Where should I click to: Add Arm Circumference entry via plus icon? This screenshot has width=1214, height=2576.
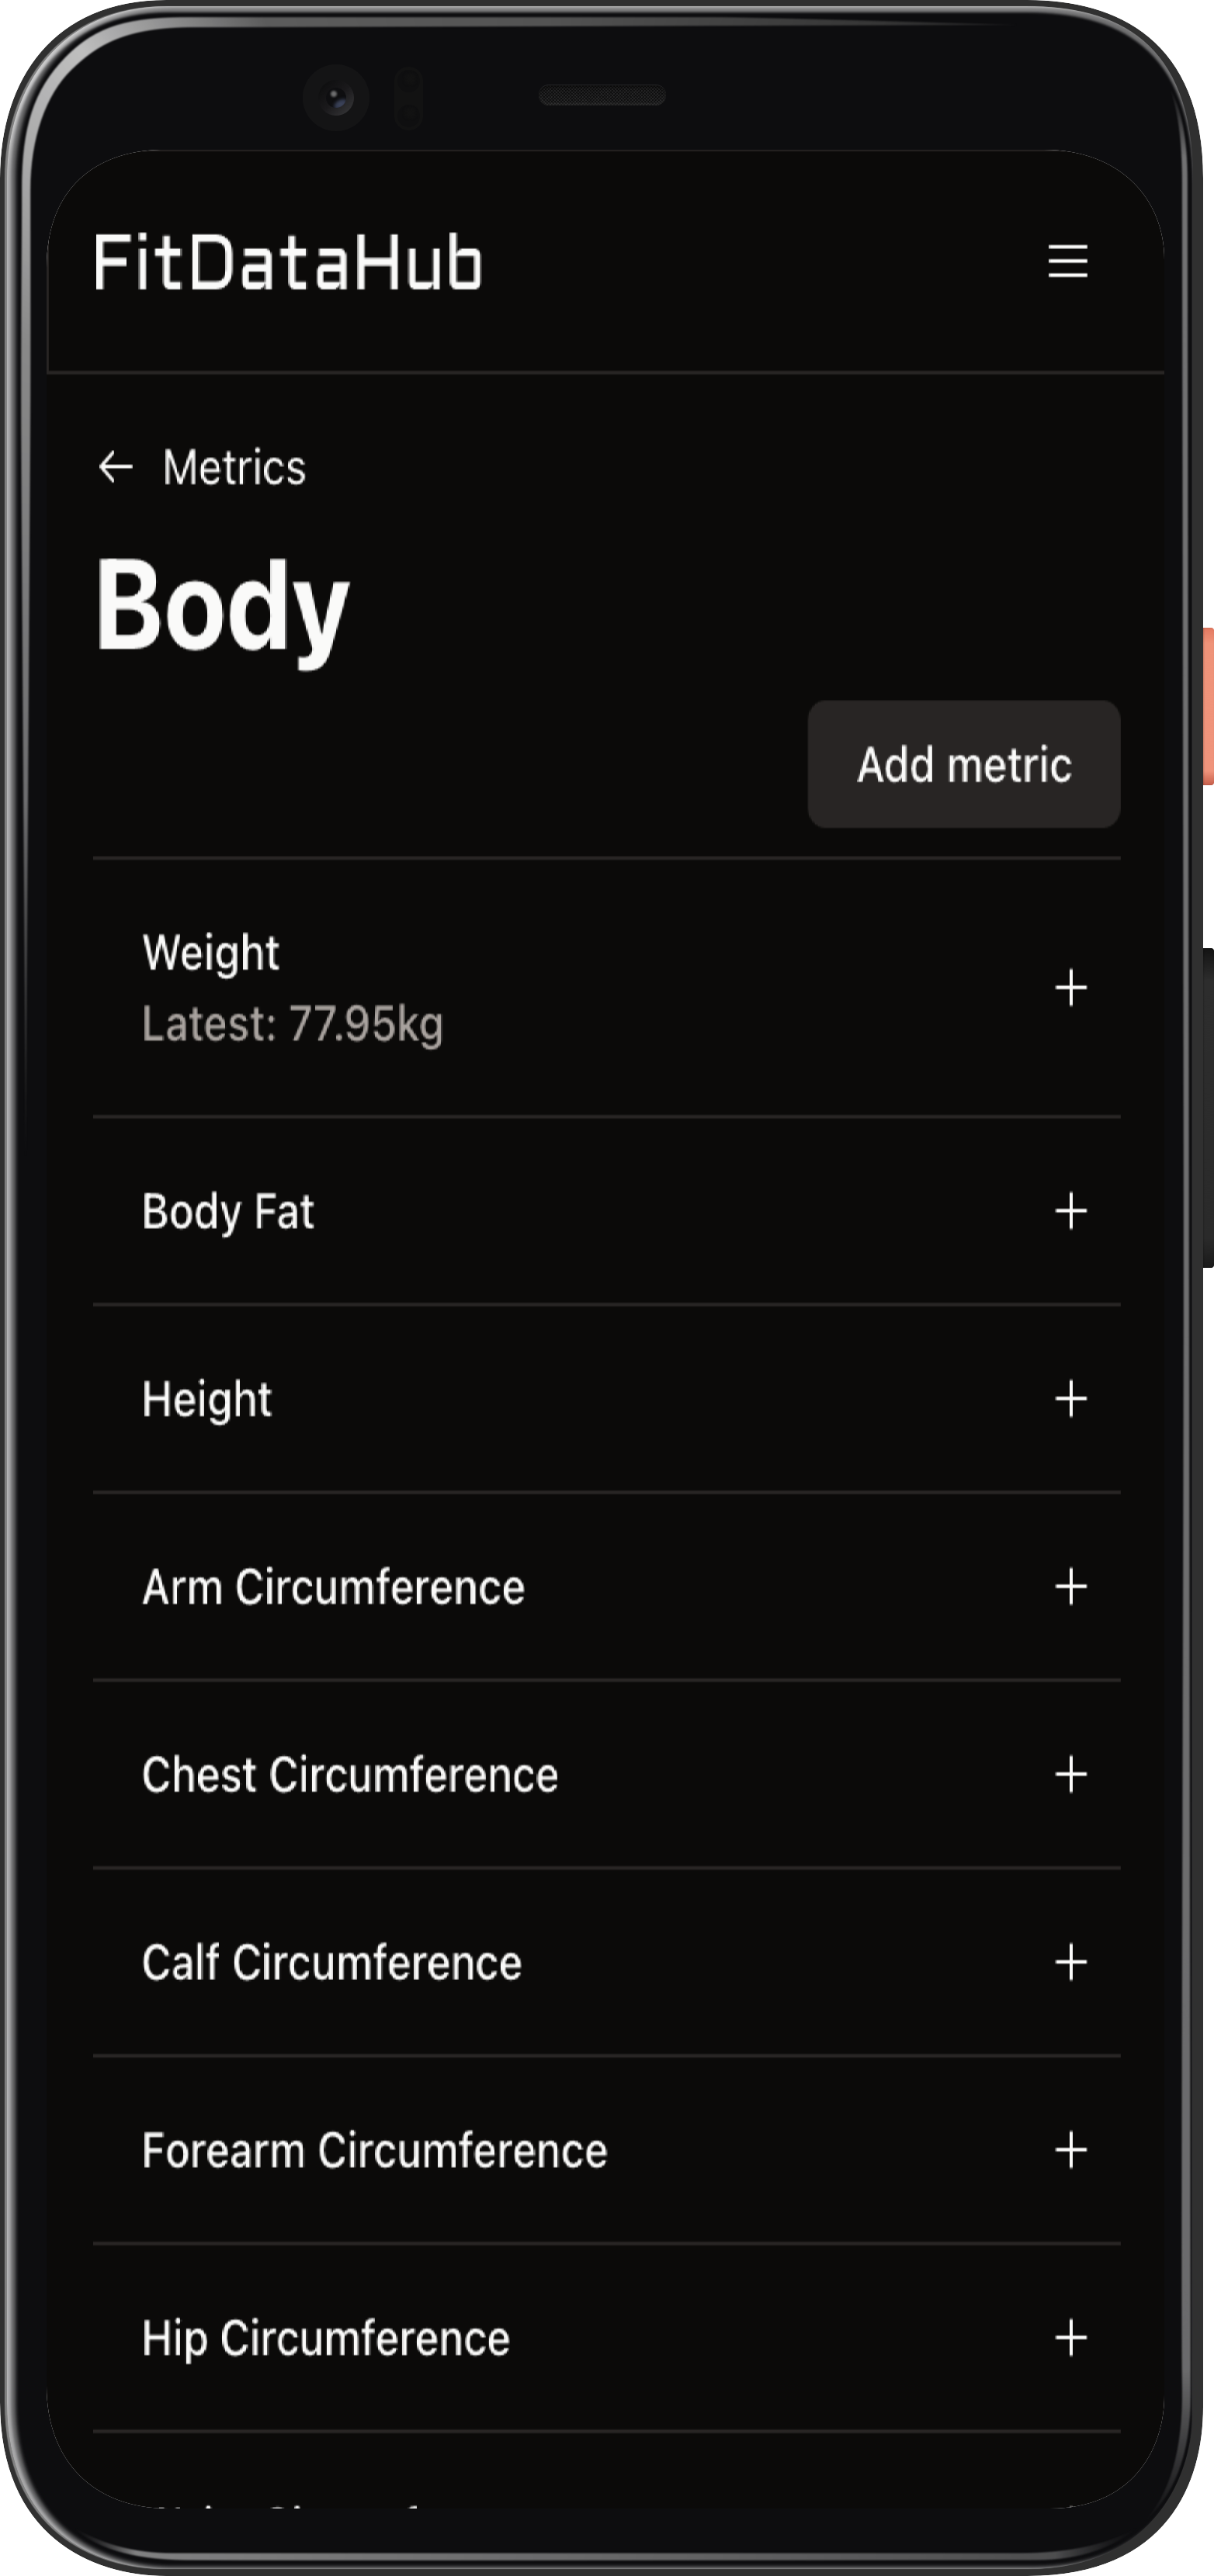[1070, 1587]
